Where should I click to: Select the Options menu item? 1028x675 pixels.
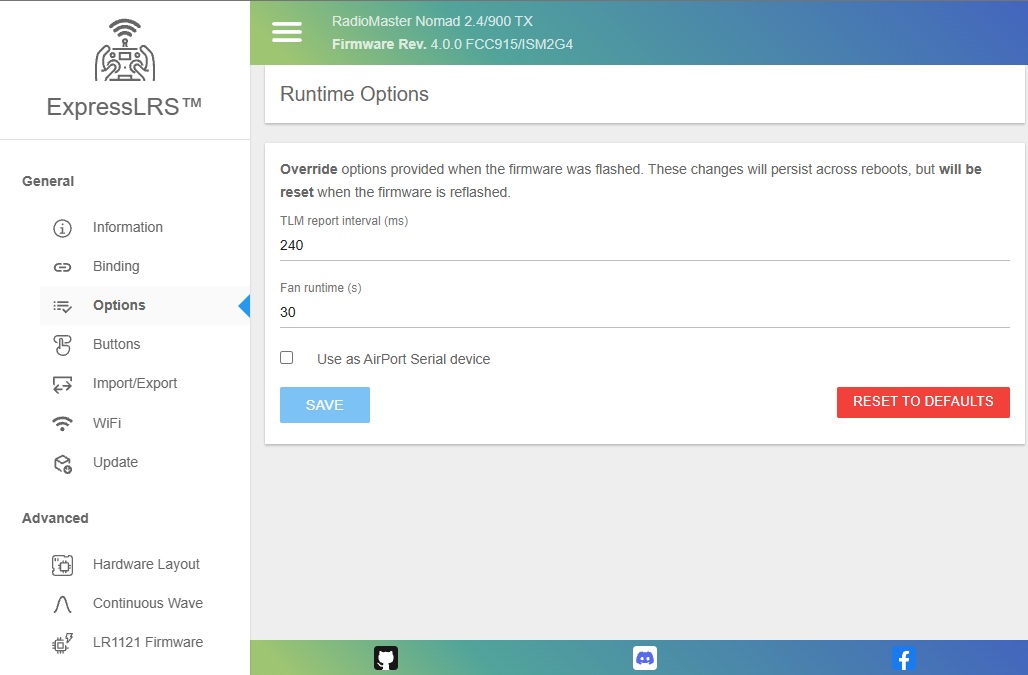click(x=119, y=306)
